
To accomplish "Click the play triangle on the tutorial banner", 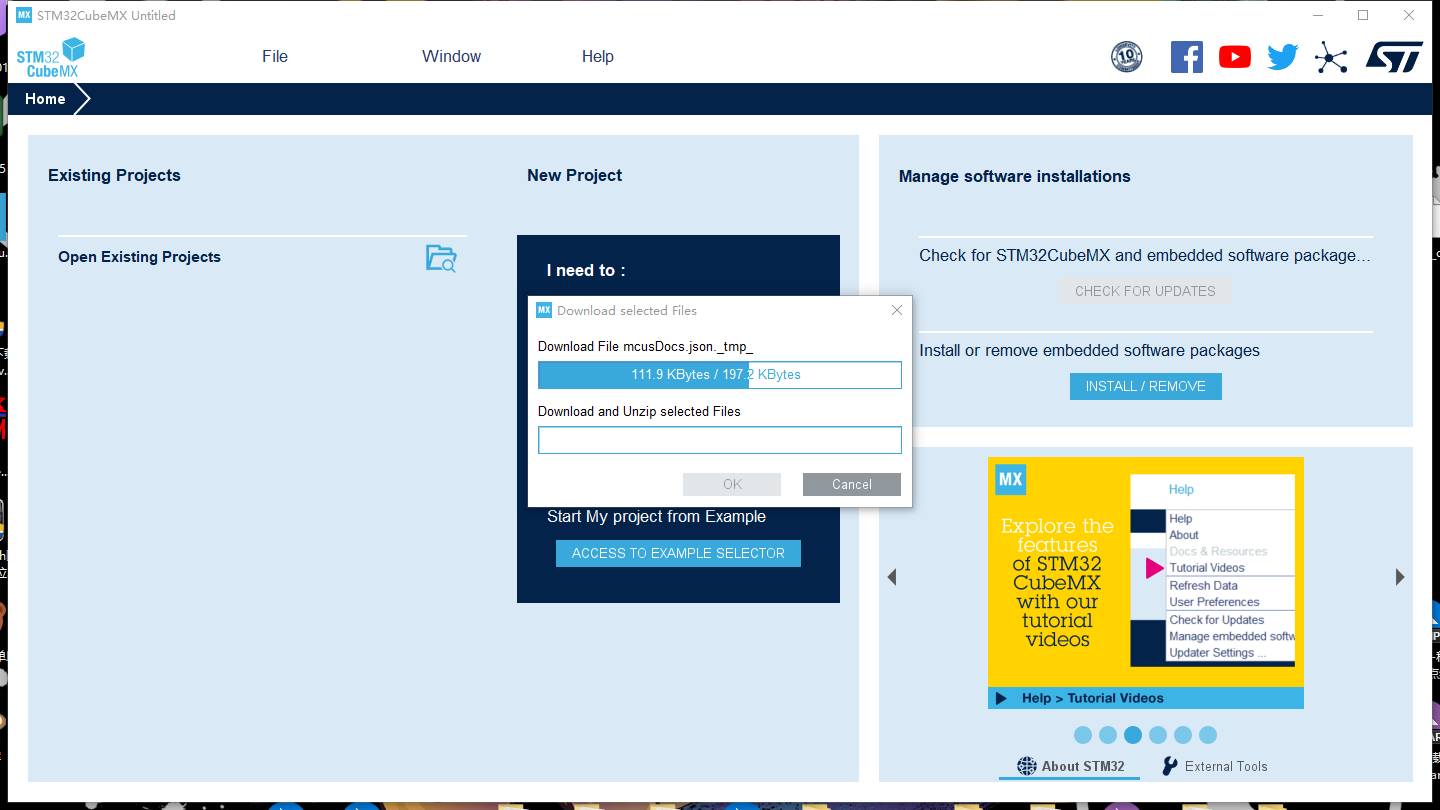I will 1002,698.
